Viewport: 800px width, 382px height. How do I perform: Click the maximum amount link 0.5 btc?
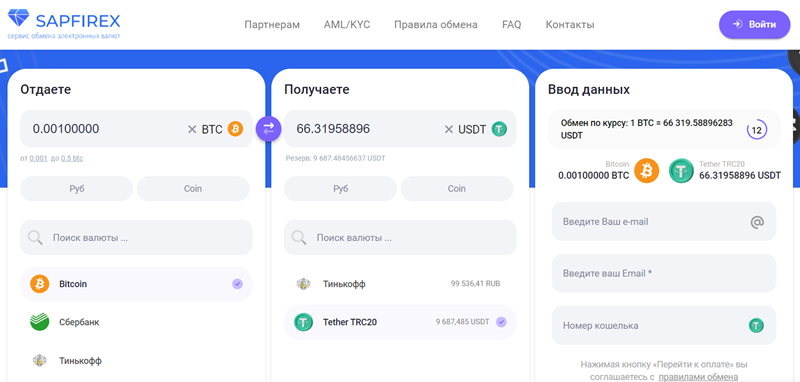[x=72, y=158]
